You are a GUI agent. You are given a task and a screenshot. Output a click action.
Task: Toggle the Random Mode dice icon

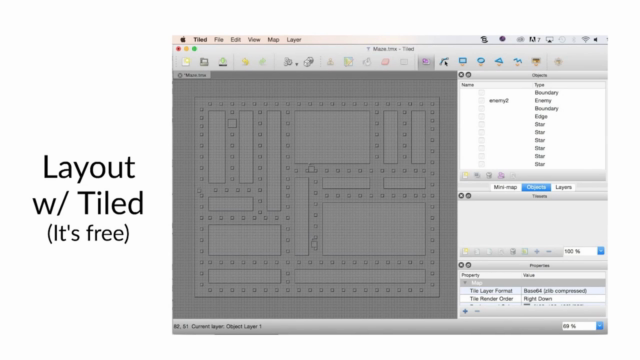click(x=309, y=62)
